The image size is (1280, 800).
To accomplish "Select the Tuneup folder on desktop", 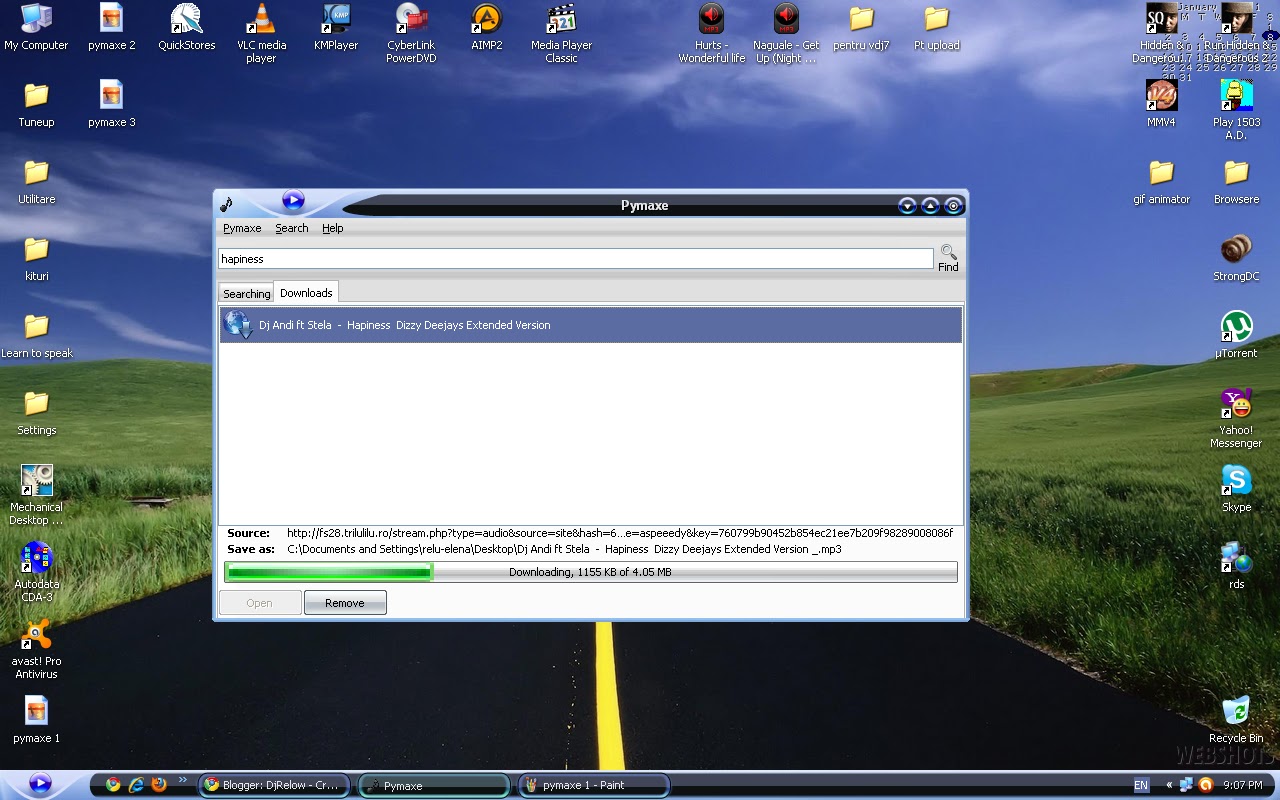I will [37, 104].
